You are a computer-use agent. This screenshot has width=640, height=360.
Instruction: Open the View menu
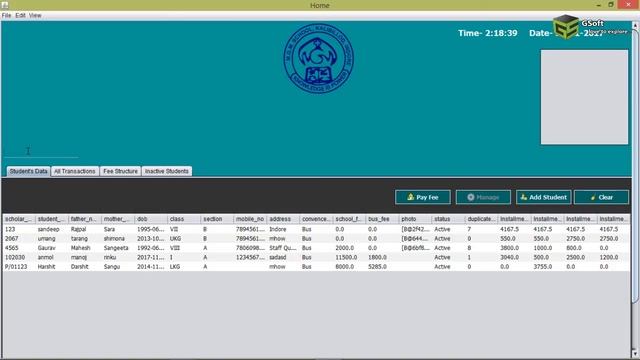click(35, 16)
